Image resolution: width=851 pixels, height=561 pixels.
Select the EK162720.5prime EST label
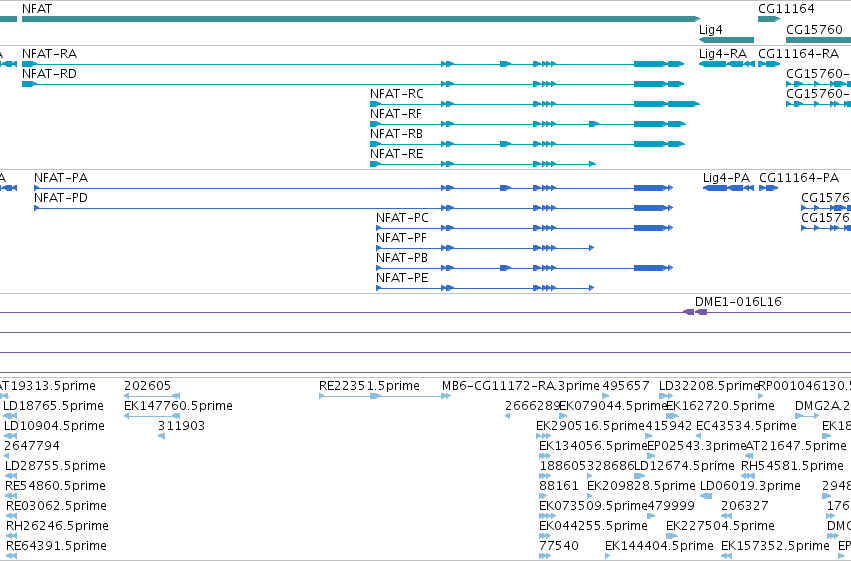(720, 406)
